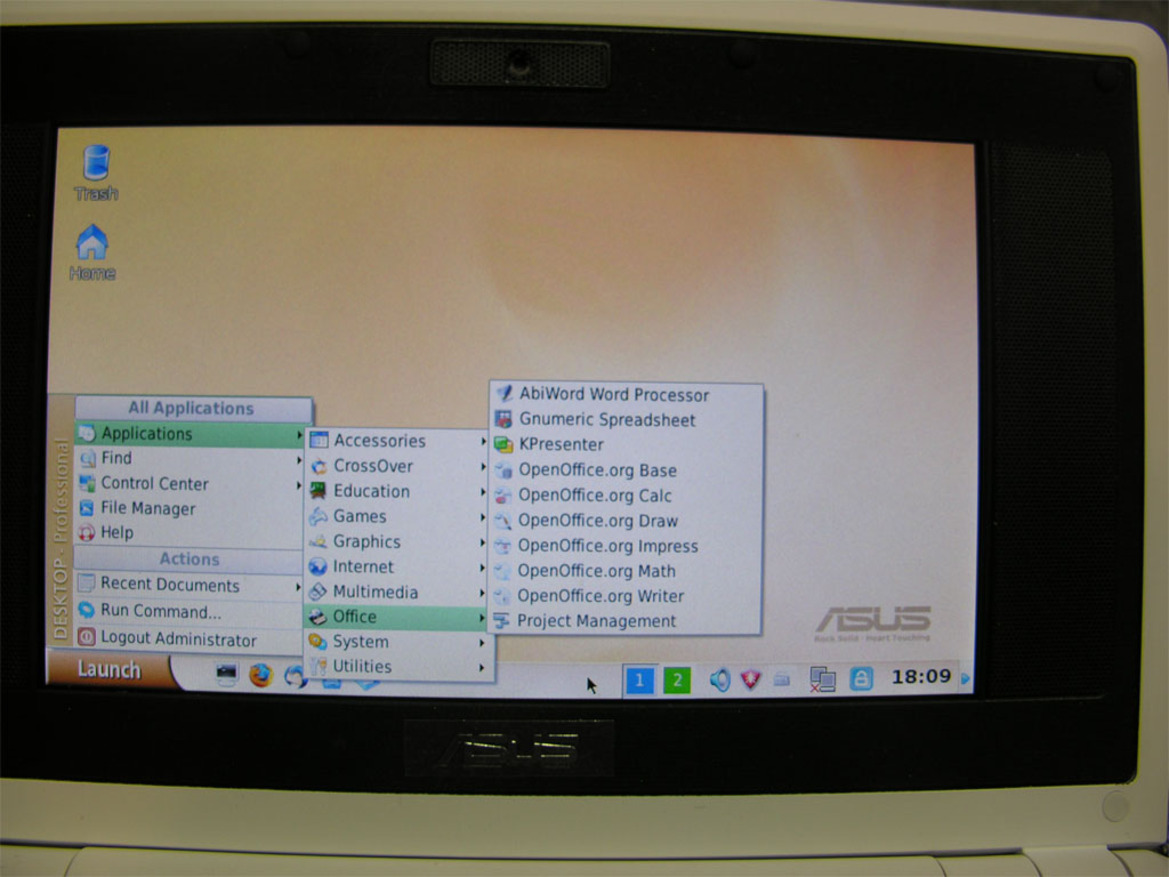Expand the Utilities submenu
The width and height of the screenshot is (1169, 877).
tap(399, 667)
